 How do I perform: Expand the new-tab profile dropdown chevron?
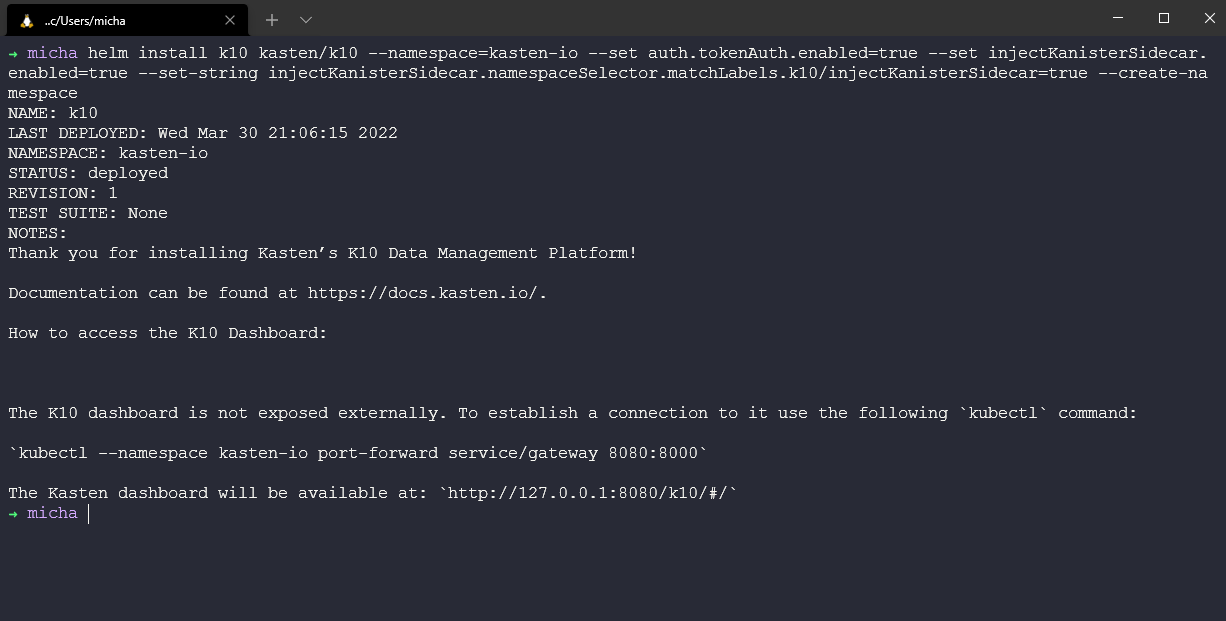point(306,20)
